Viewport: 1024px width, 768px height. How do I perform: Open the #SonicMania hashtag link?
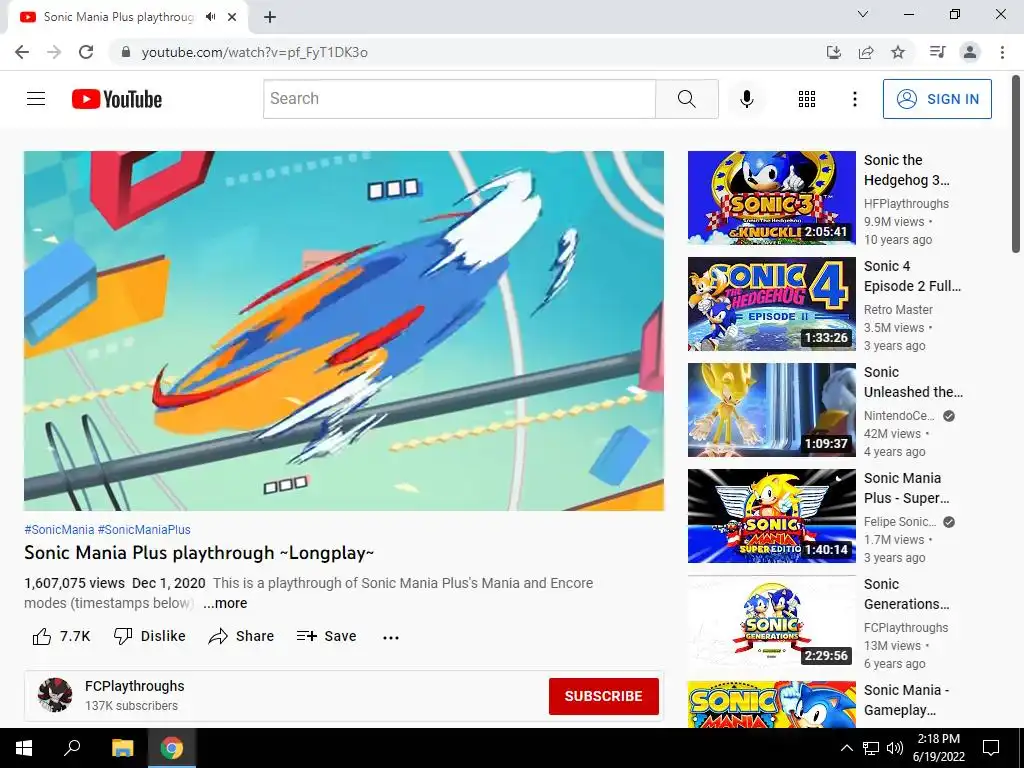coord(59,530)
